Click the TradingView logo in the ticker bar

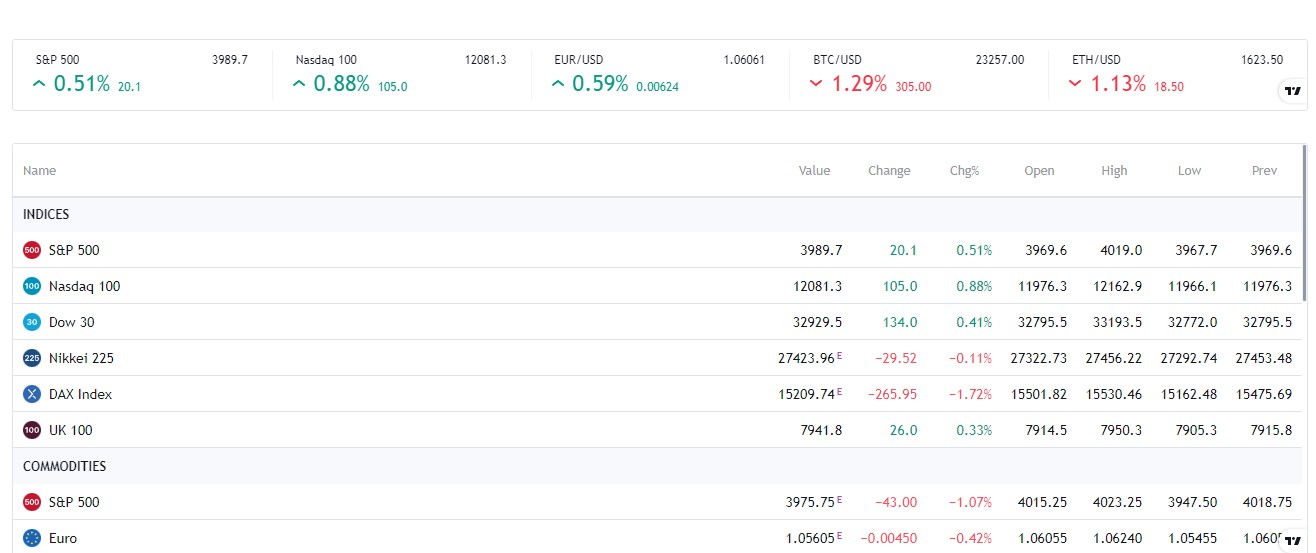(x=1292, y=91)
